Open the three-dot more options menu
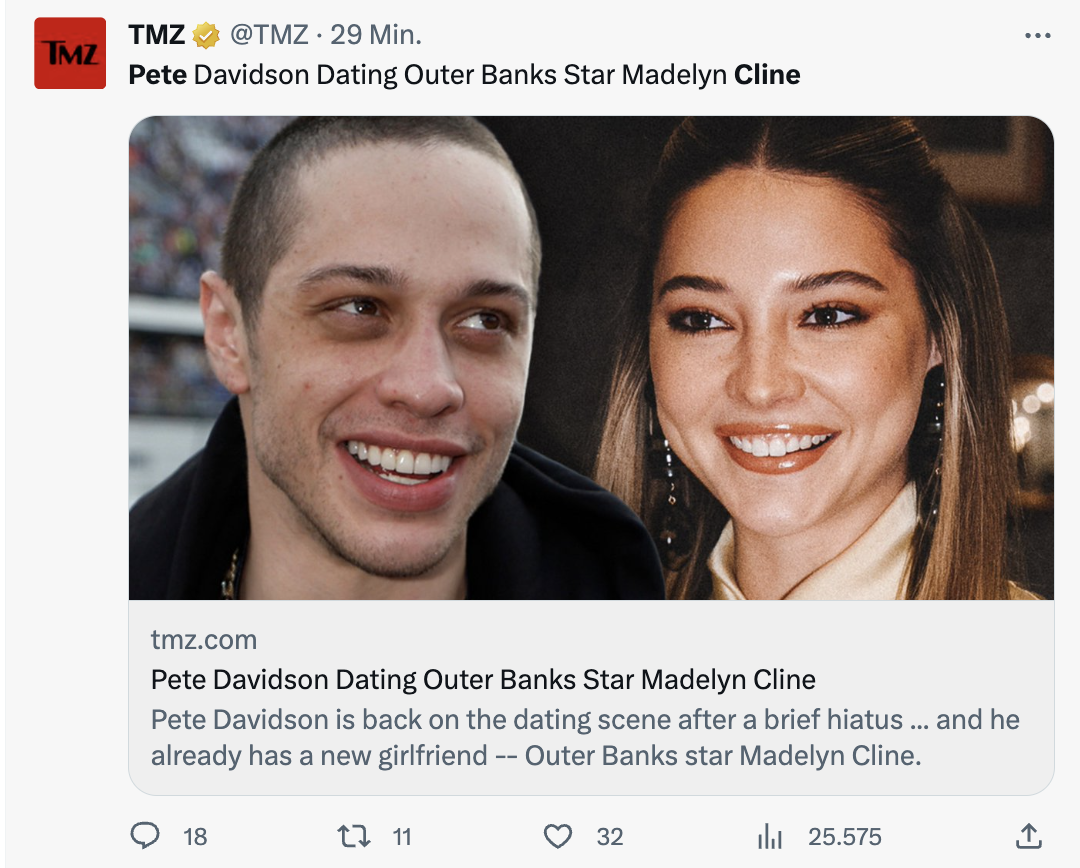Screen dimensions: 1080x868 point(1038,36)
